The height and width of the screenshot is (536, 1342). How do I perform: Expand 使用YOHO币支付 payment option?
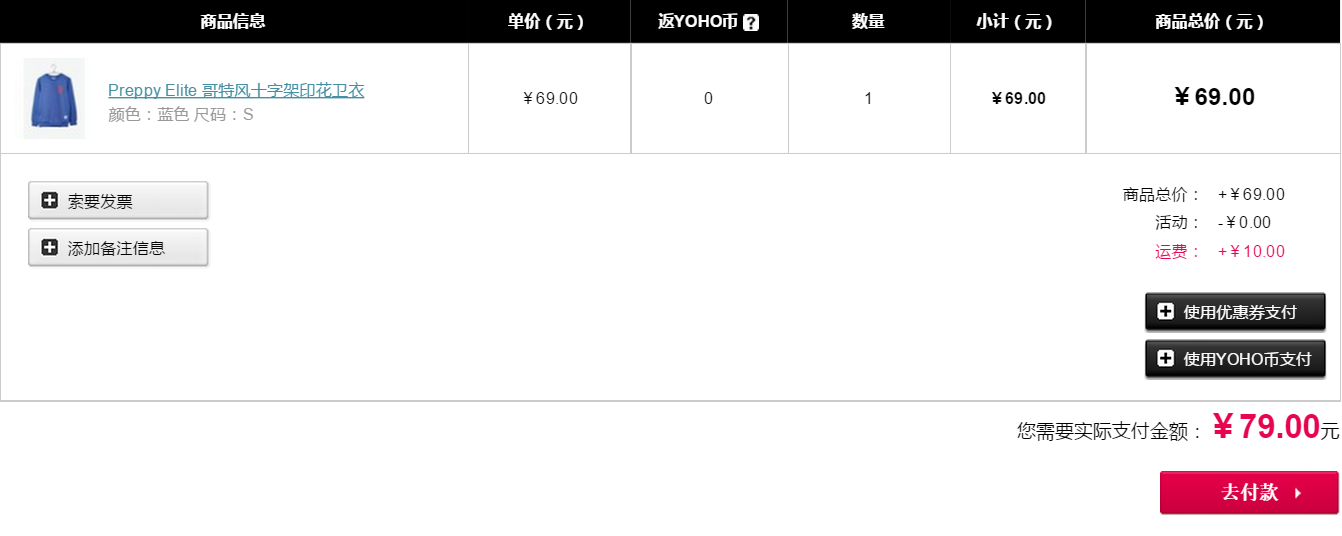coord(1235,359)
